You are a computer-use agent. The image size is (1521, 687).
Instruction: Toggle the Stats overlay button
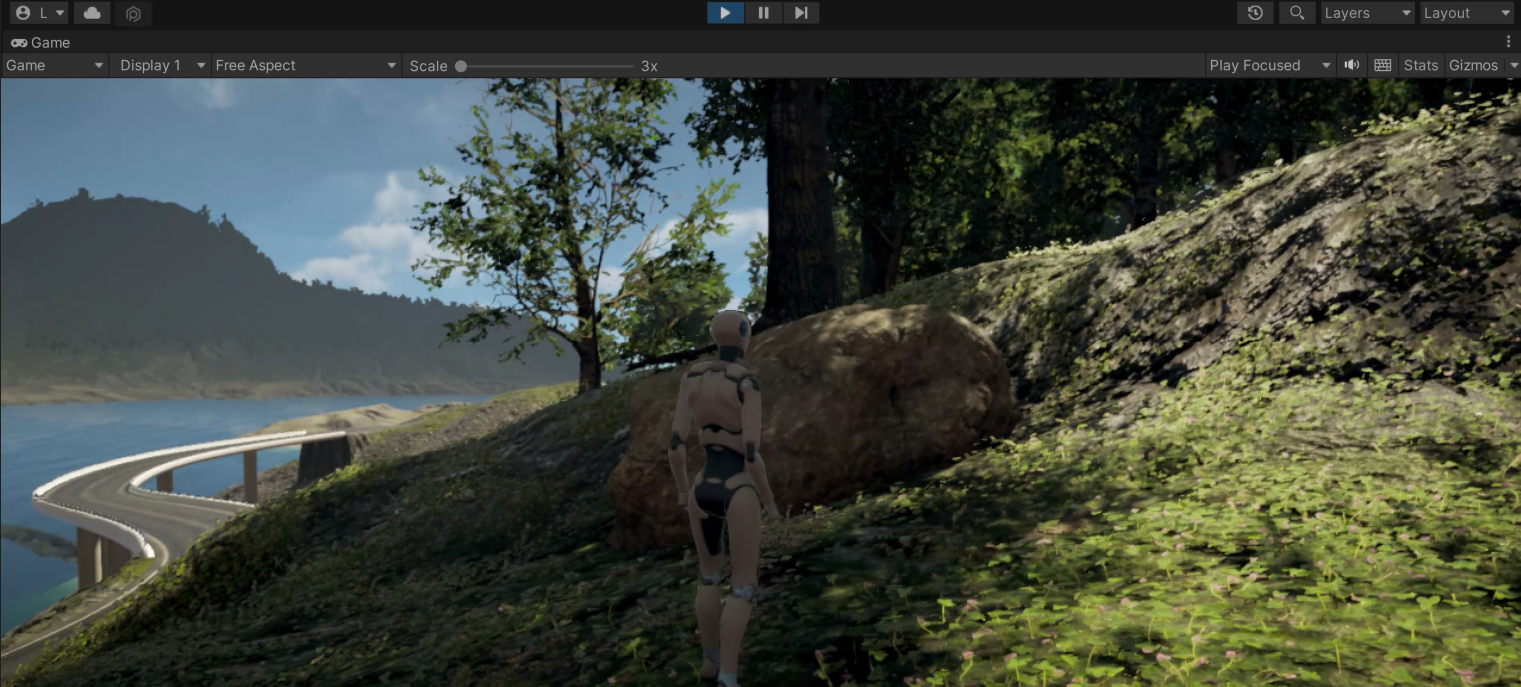click(1421, 65)
